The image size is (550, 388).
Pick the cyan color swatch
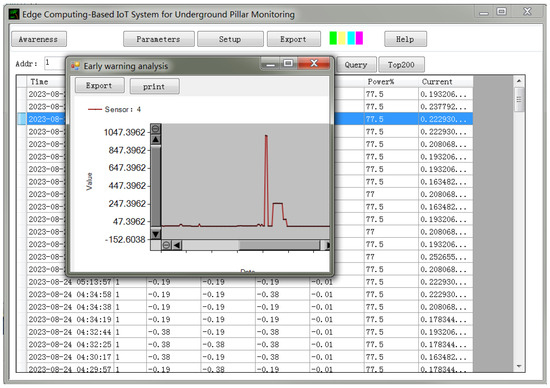point(351,38)
